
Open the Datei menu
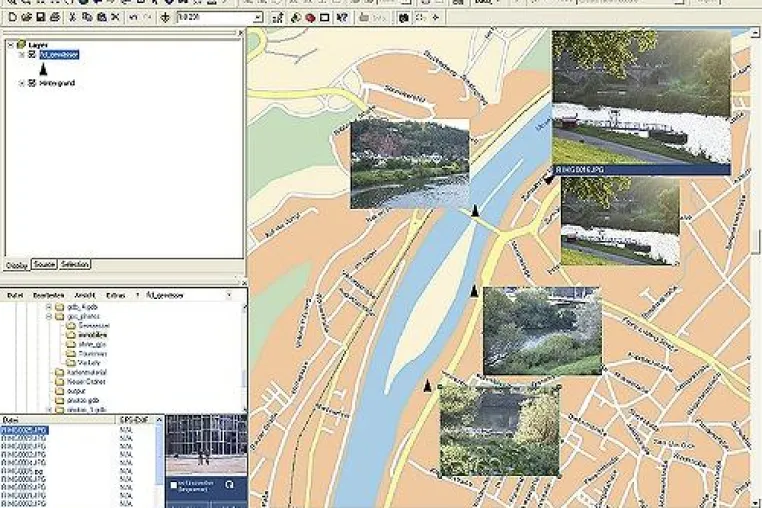tap(15, 295)
